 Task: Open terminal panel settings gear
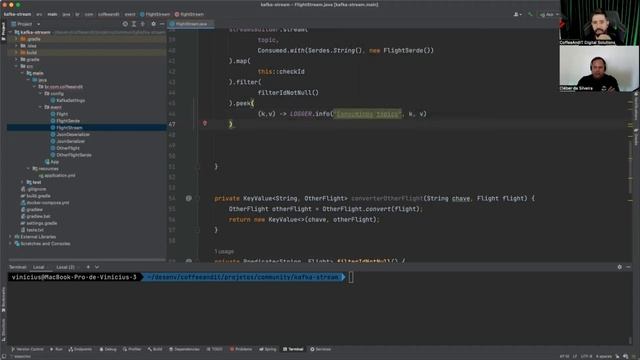pos(620,267)
